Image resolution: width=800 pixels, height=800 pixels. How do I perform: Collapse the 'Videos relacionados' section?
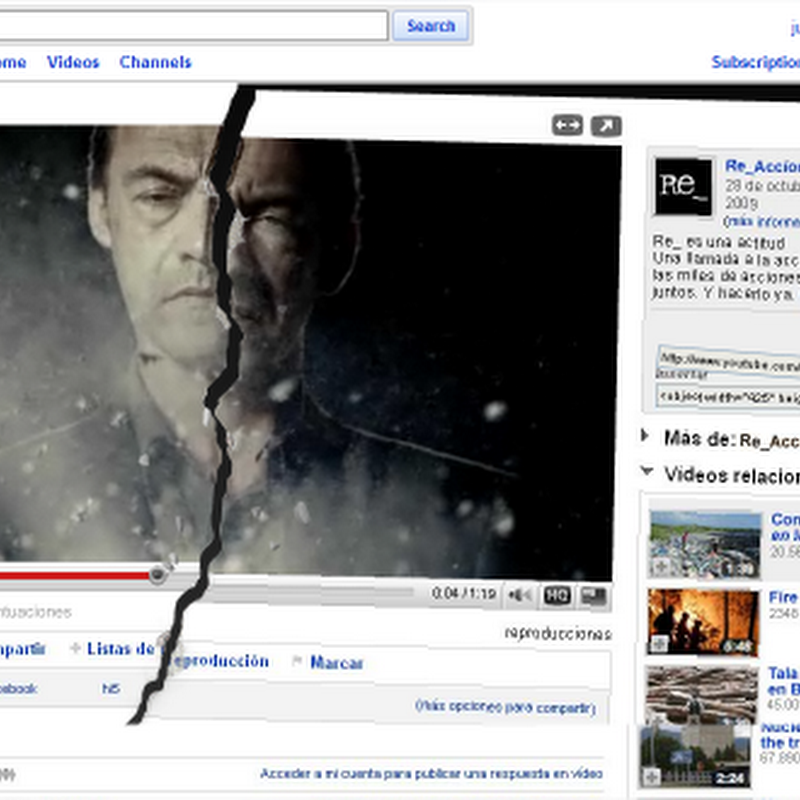[x=647, y=470]
